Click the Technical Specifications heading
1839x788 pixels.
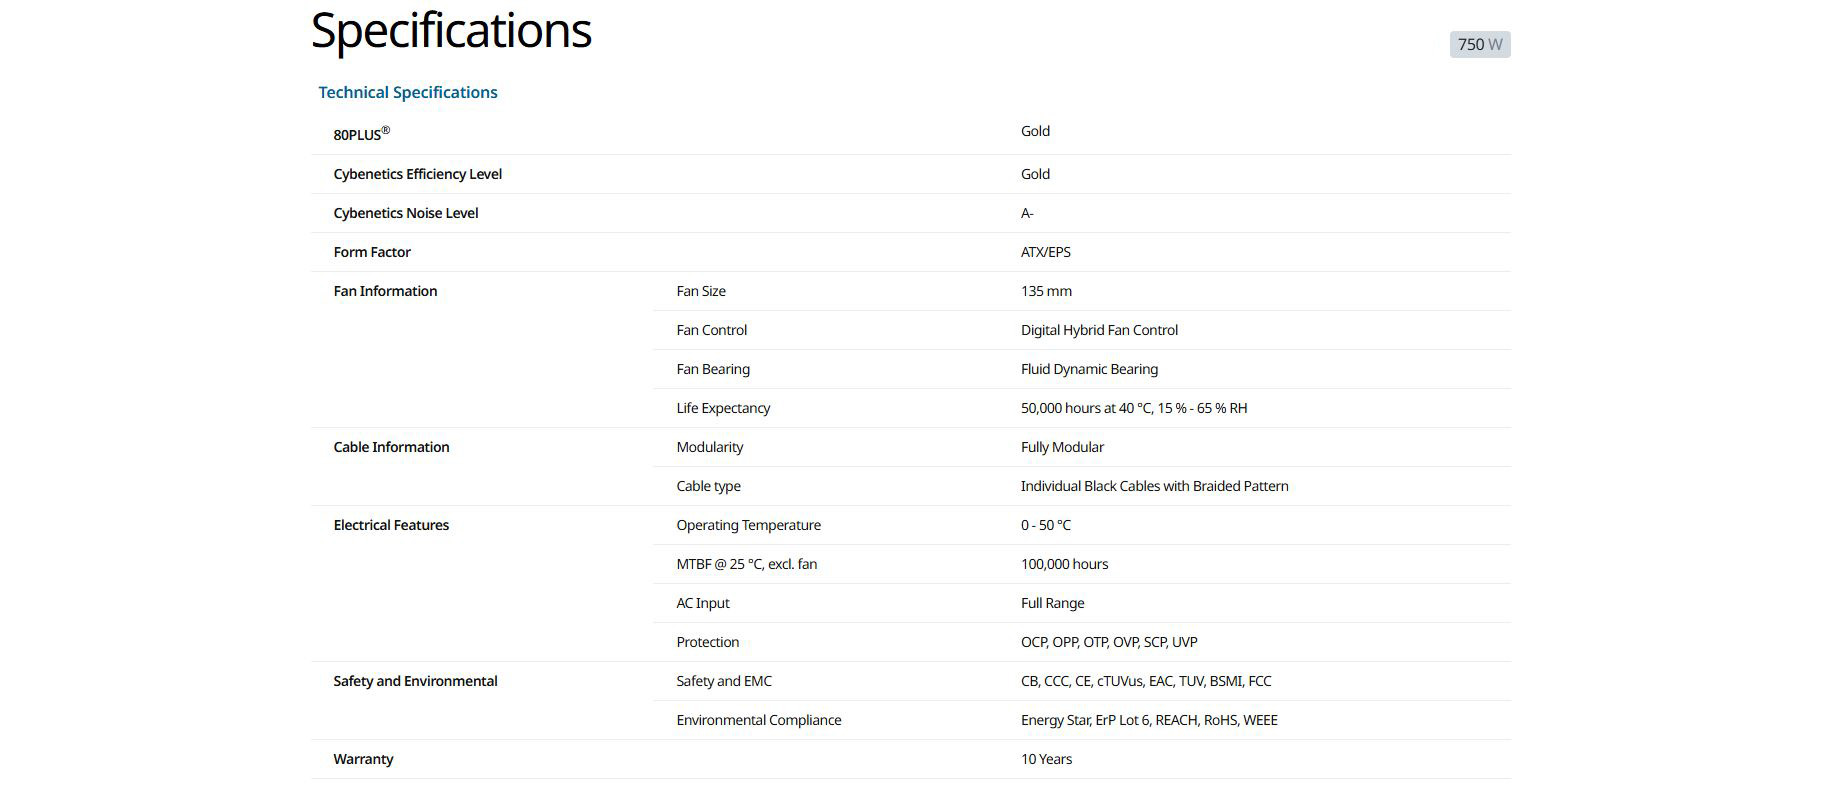[407, 92]
